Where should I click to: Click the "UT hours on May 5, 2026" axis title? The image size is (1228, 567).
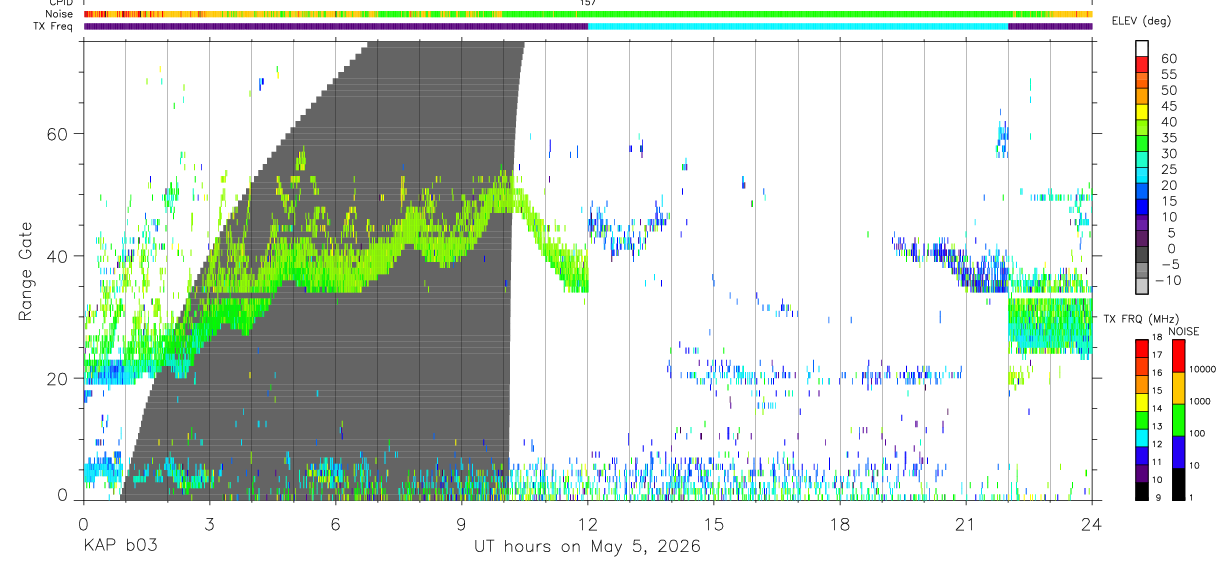[587, 547]
